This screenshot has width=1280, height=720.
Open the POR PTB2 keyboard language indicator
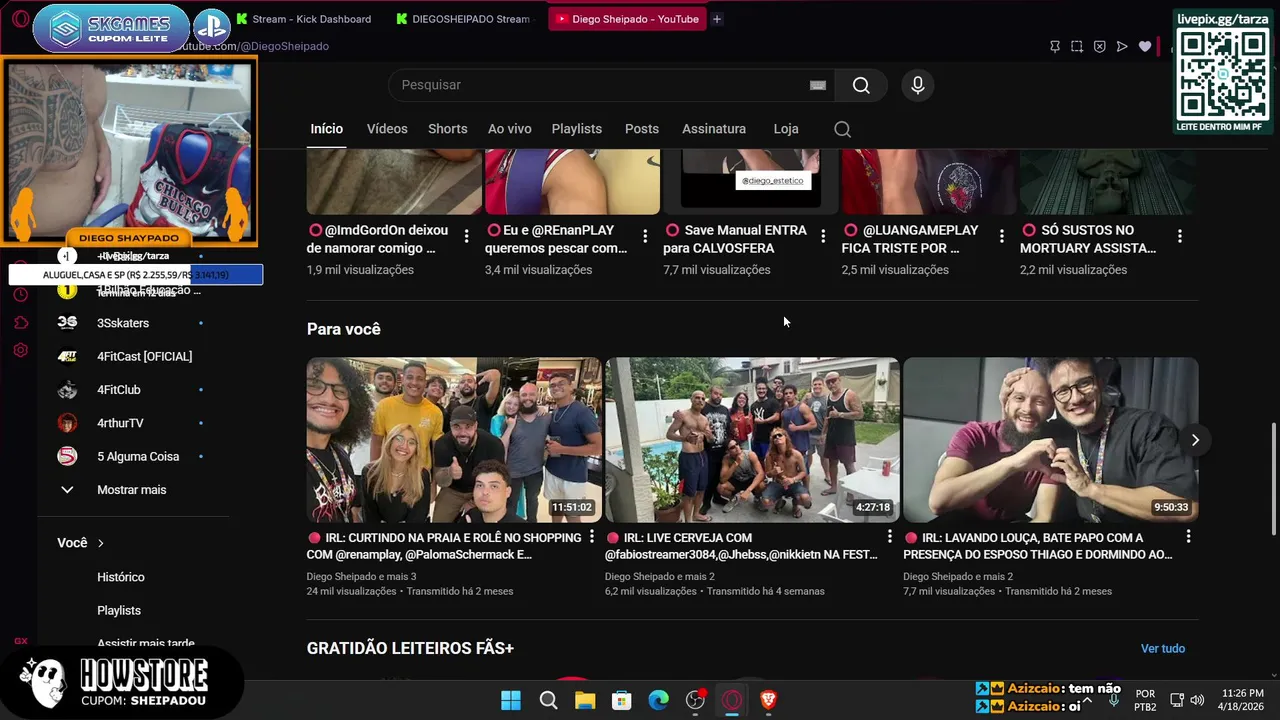(x=1145, y=700)
